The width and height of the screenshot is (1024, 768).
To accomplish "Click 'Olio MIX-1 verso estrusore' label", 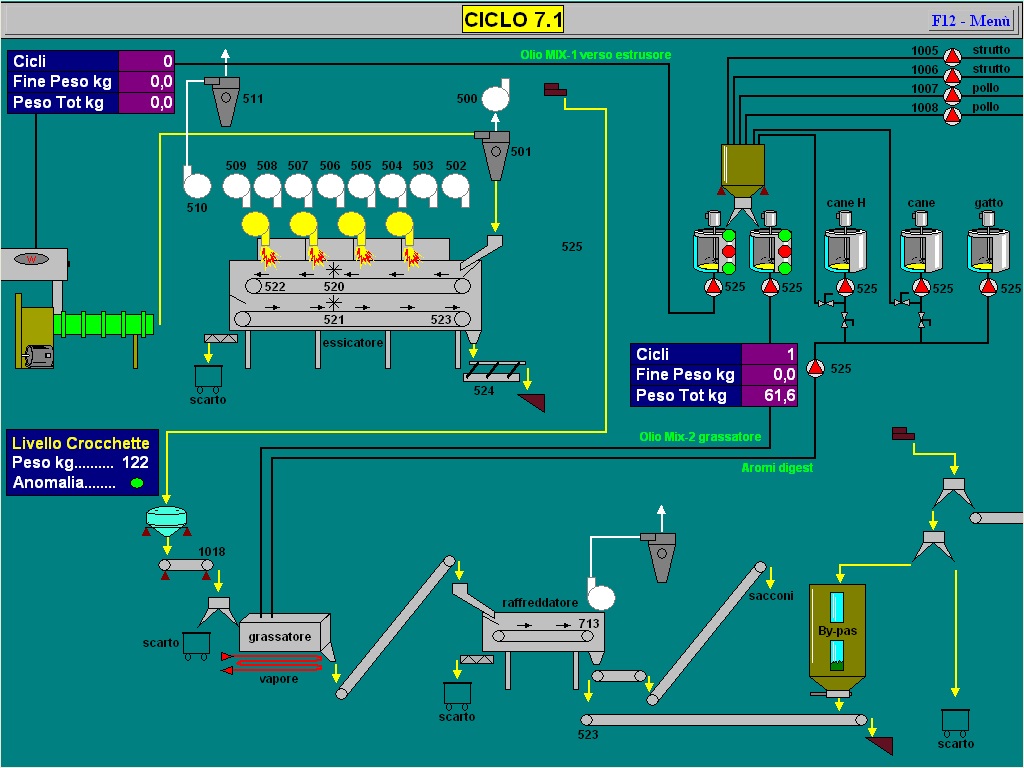I will click(x=596, y=55).
